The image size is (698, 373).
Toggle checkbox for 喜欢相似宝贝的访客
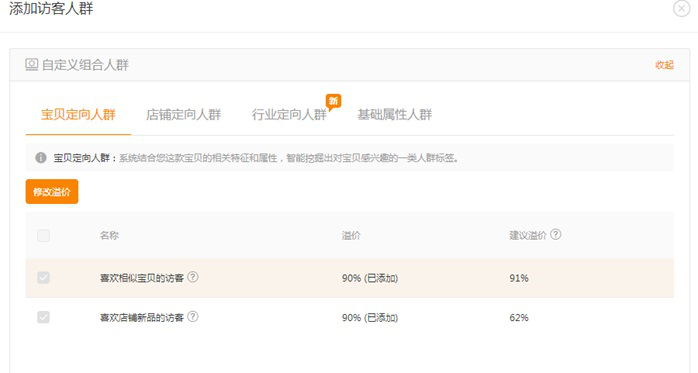[x=43, y=278]
